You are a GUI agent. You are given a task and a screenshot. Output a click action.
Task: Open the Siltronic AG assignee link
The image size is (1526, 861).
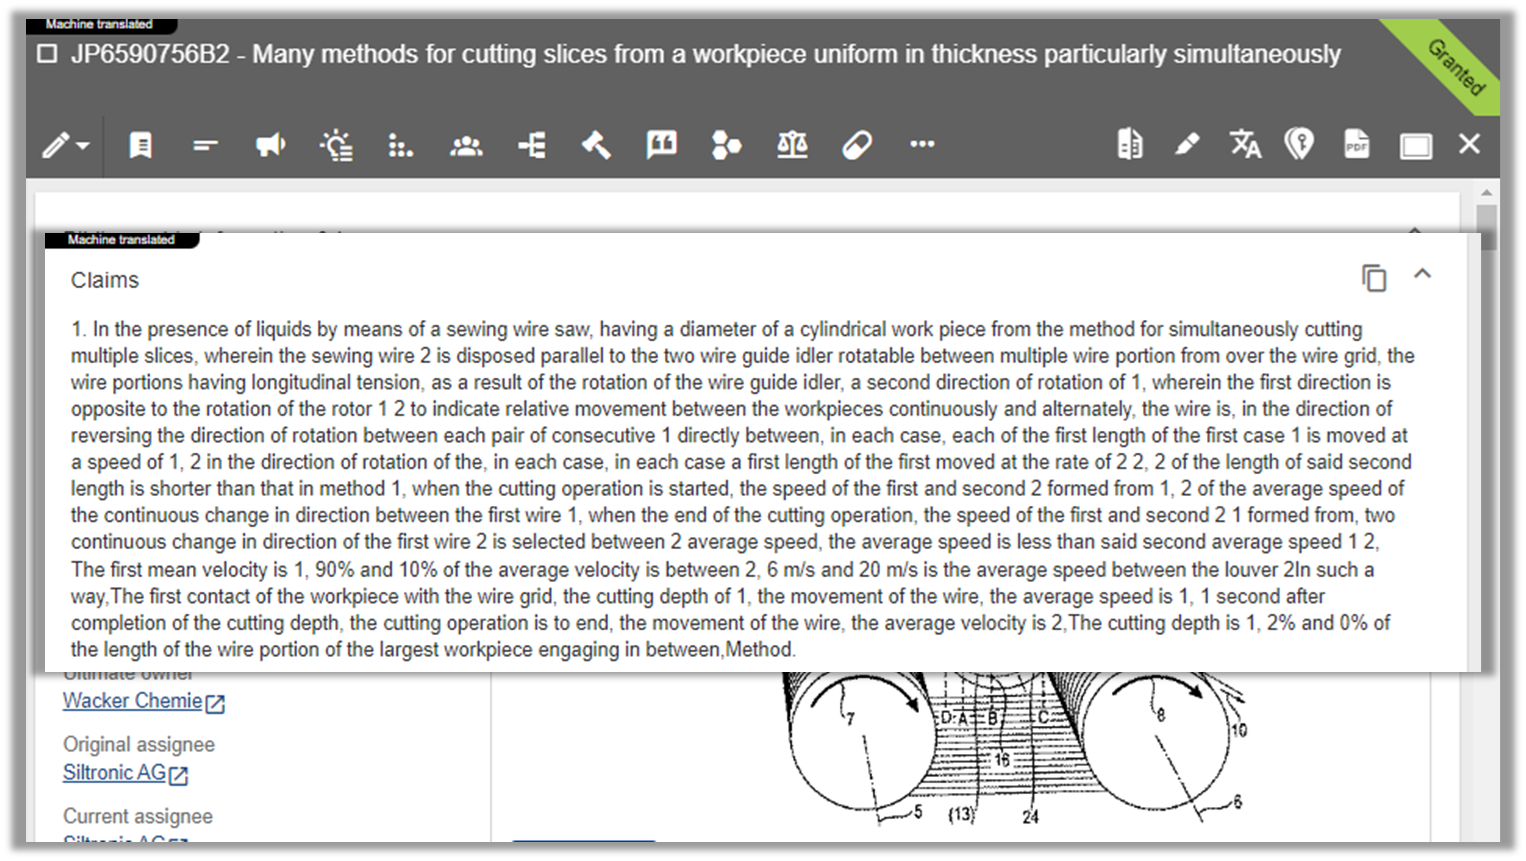click(115, 773)
